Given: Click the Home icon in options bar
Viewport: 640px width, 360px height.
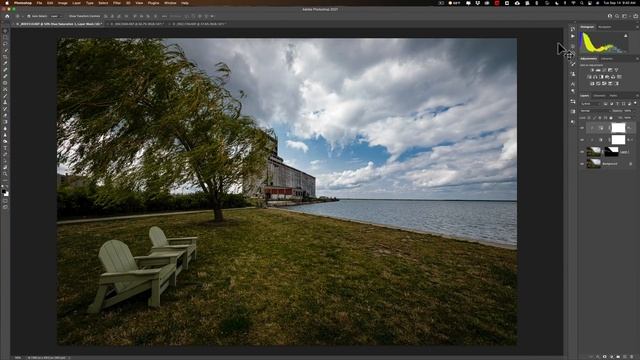Looking at the screenshot, I should [7, 16].
